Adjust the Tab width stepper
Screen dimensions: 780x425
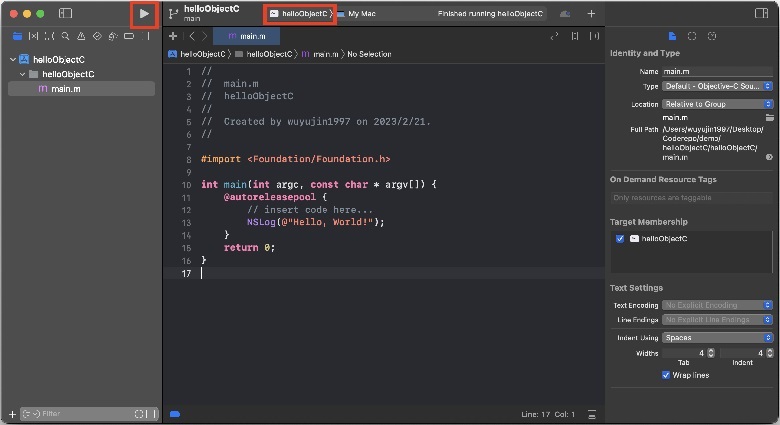point(711,353)
